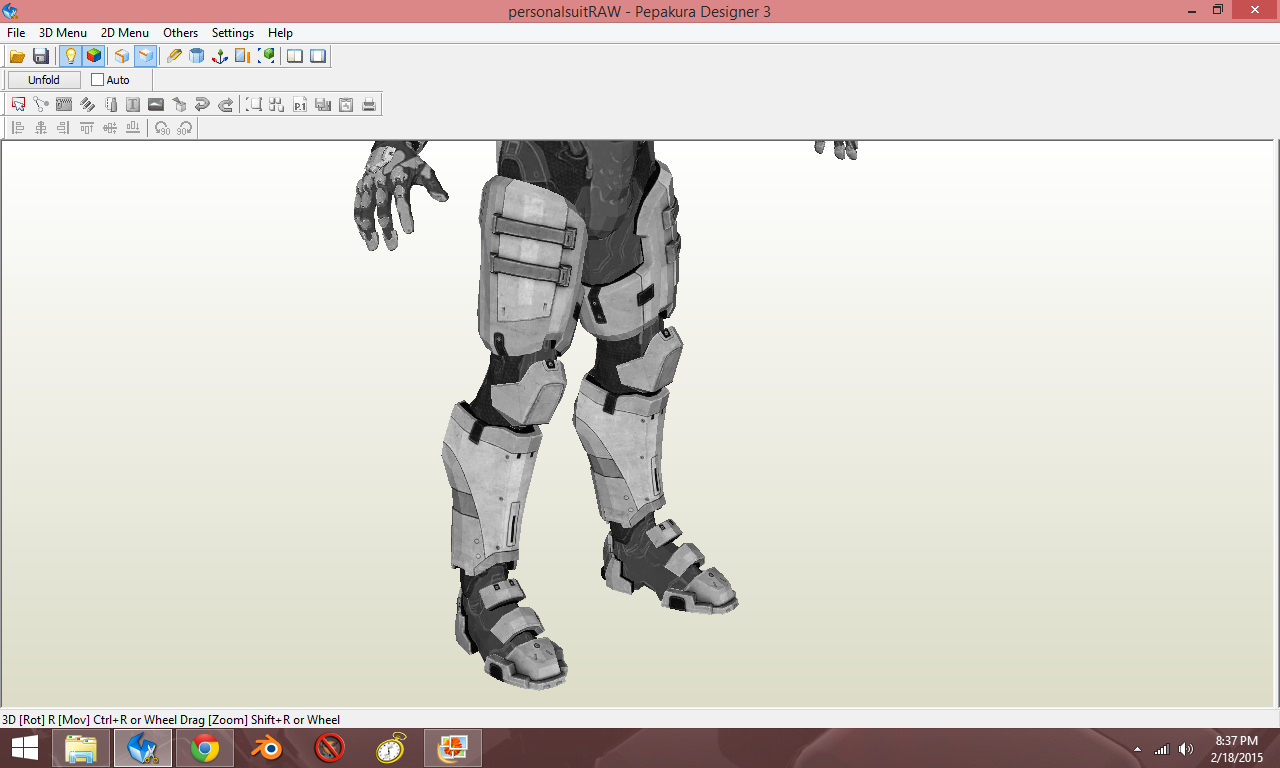Click the zipper-style flap edit icon
1280x768 pixels.
point(64,104)
